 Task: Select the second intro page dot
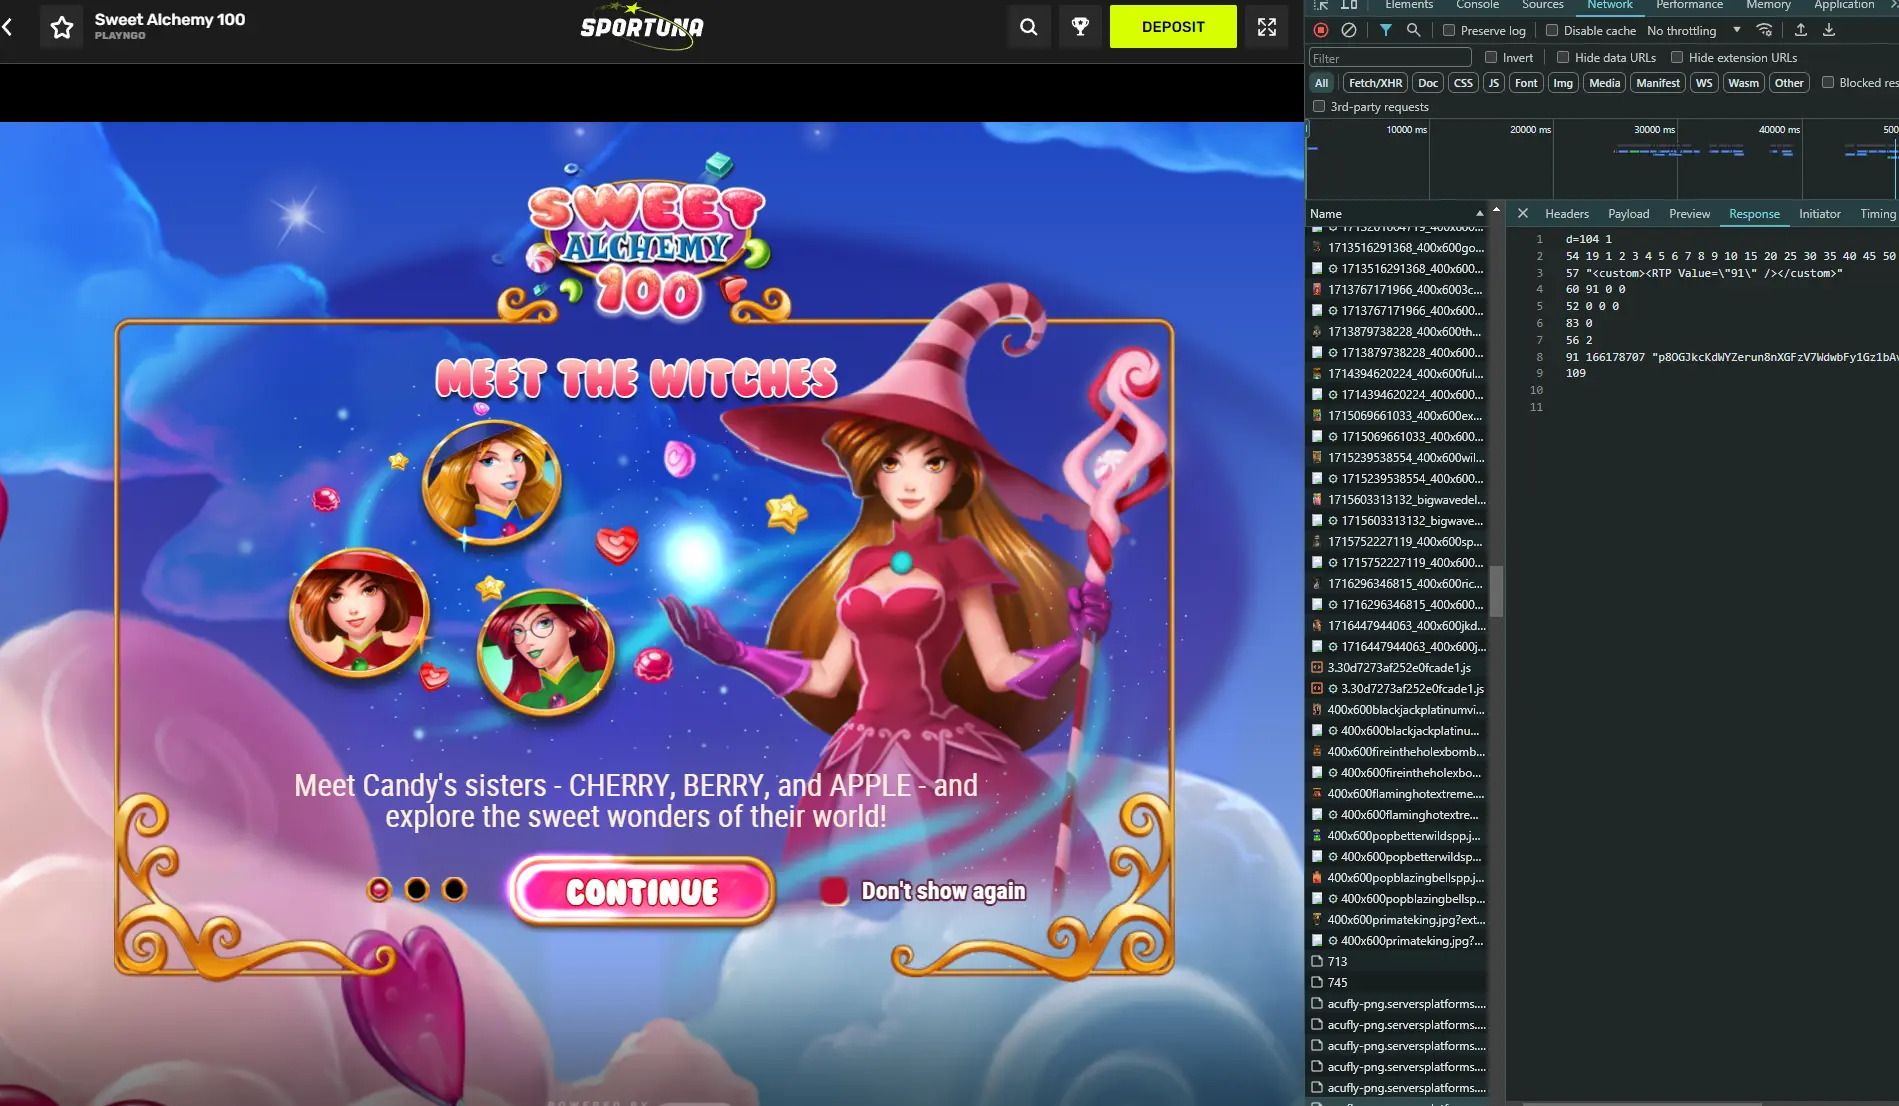(417, 889)
